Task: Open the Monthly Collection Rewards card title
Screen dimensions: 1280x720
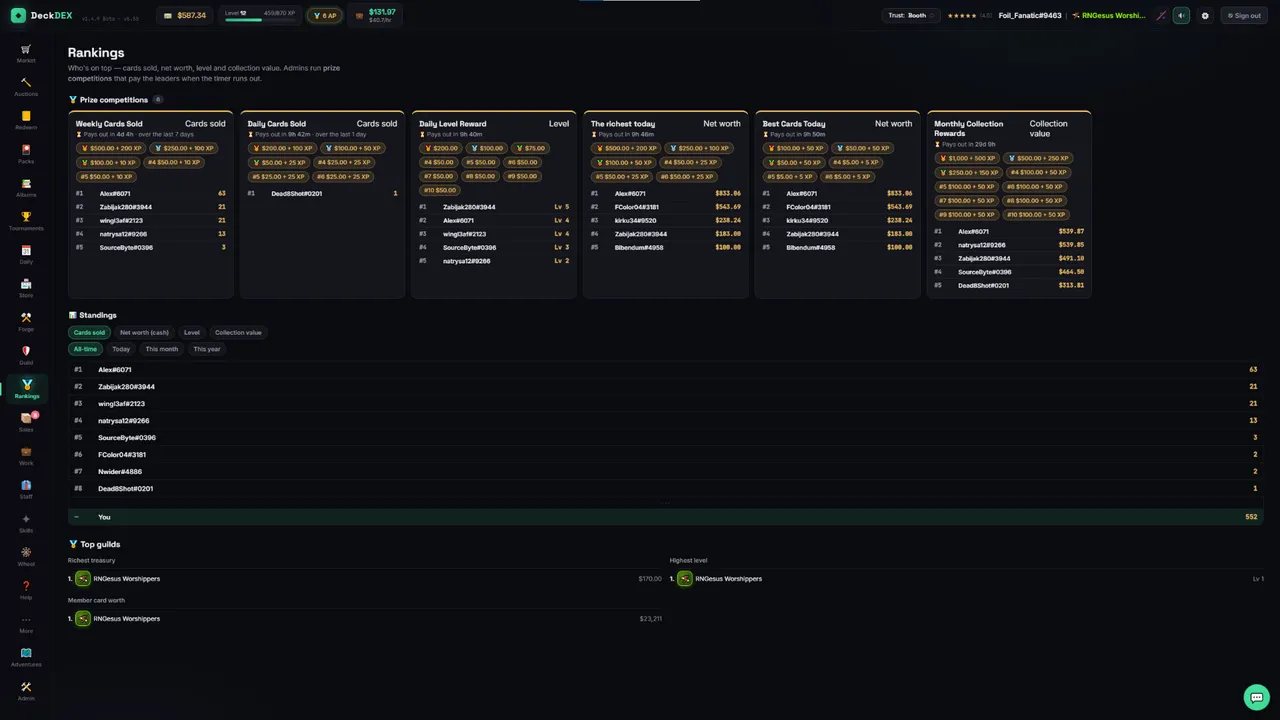Action: coord(968,128)
